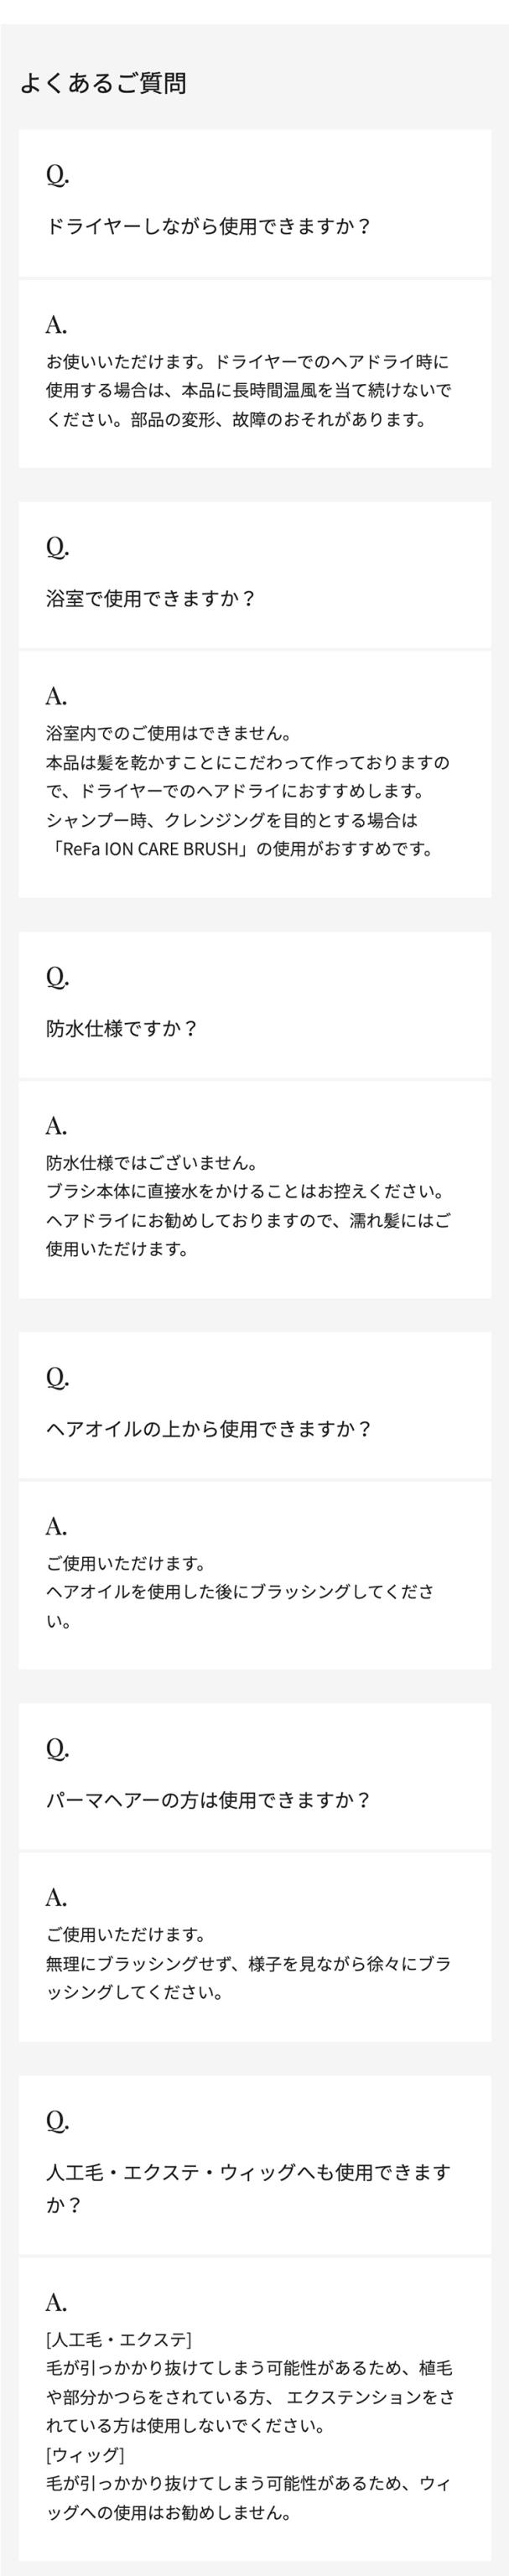509x2576 pixels.
Task: Click answer 無理にブラッシングせず、様子を見ながら
Action: pyautogui.click(x=248, y=1963)
